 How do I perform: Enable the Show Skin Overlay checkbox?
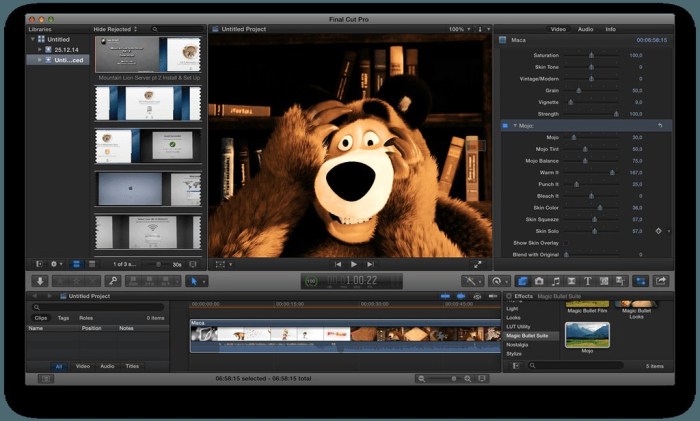[x=566, y=242]
